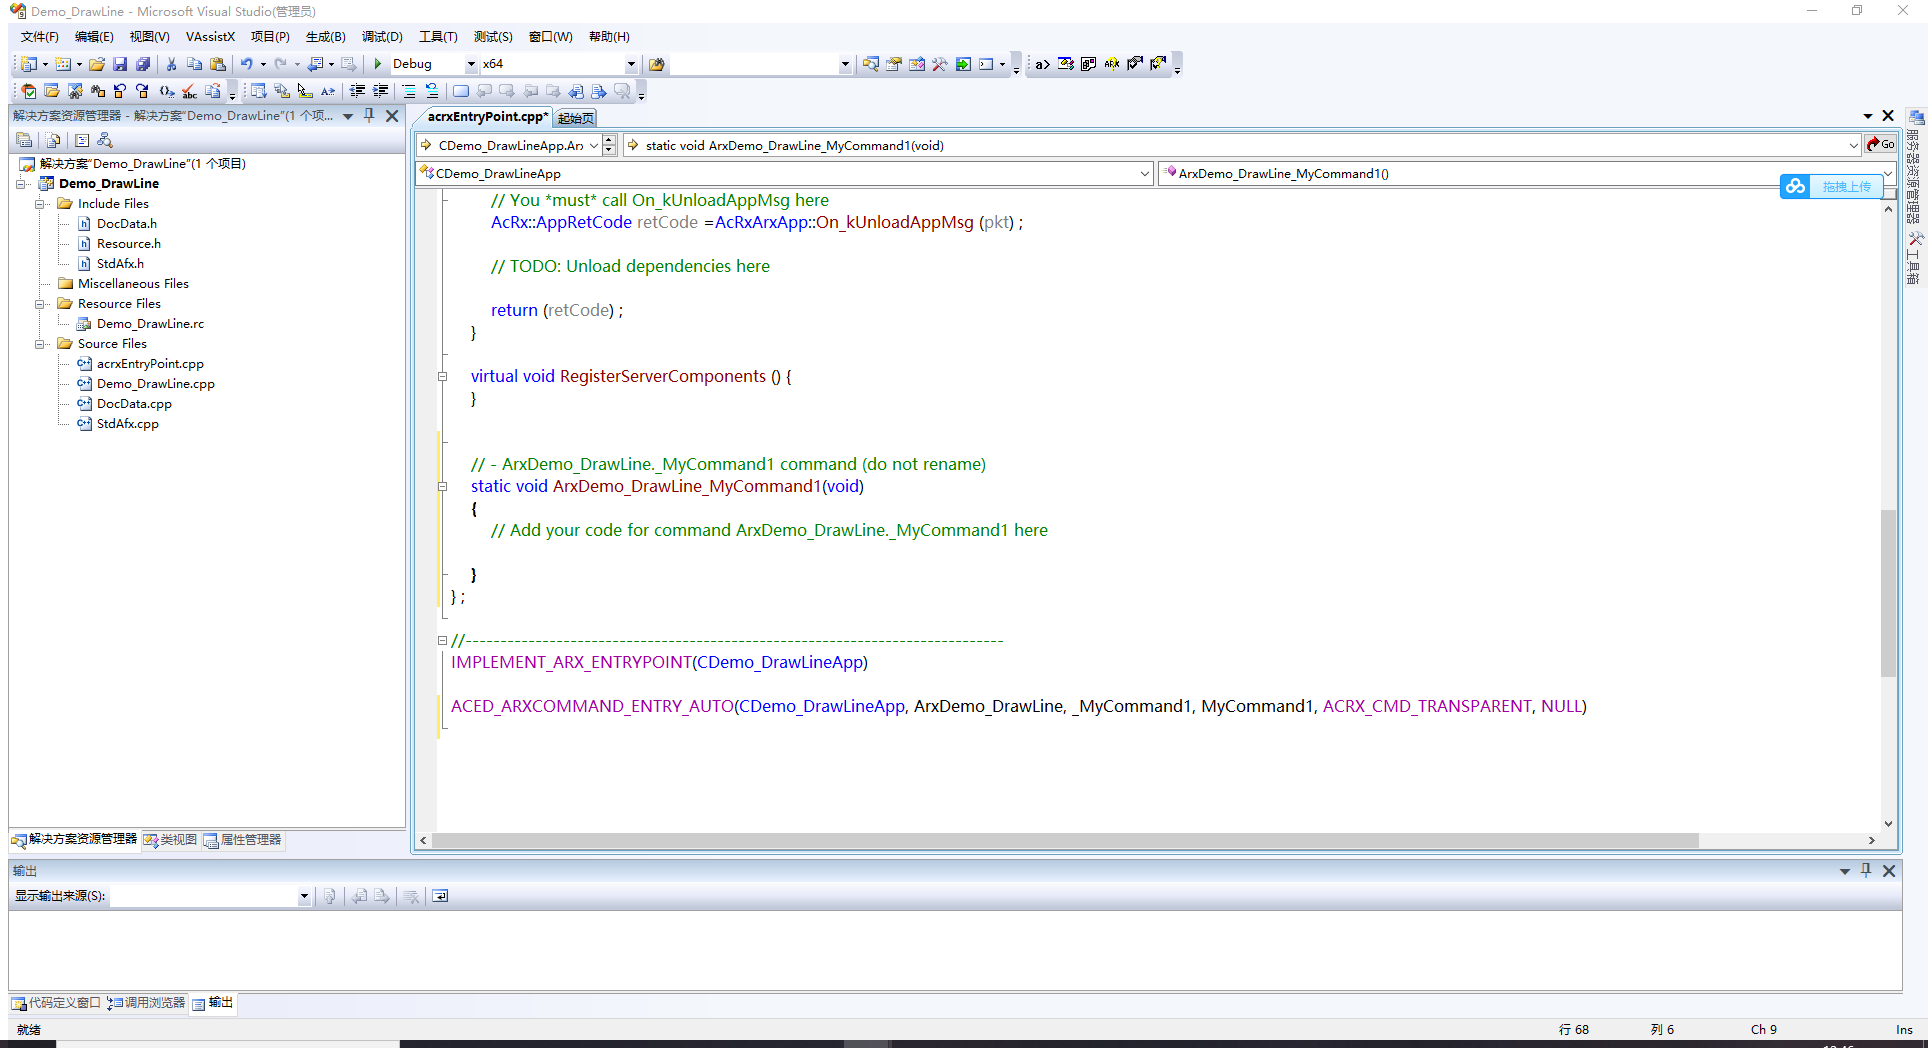Click the Find in Files binoculars-folder icon
The height and width of the screenshot is (1048, 1928).
657,64
